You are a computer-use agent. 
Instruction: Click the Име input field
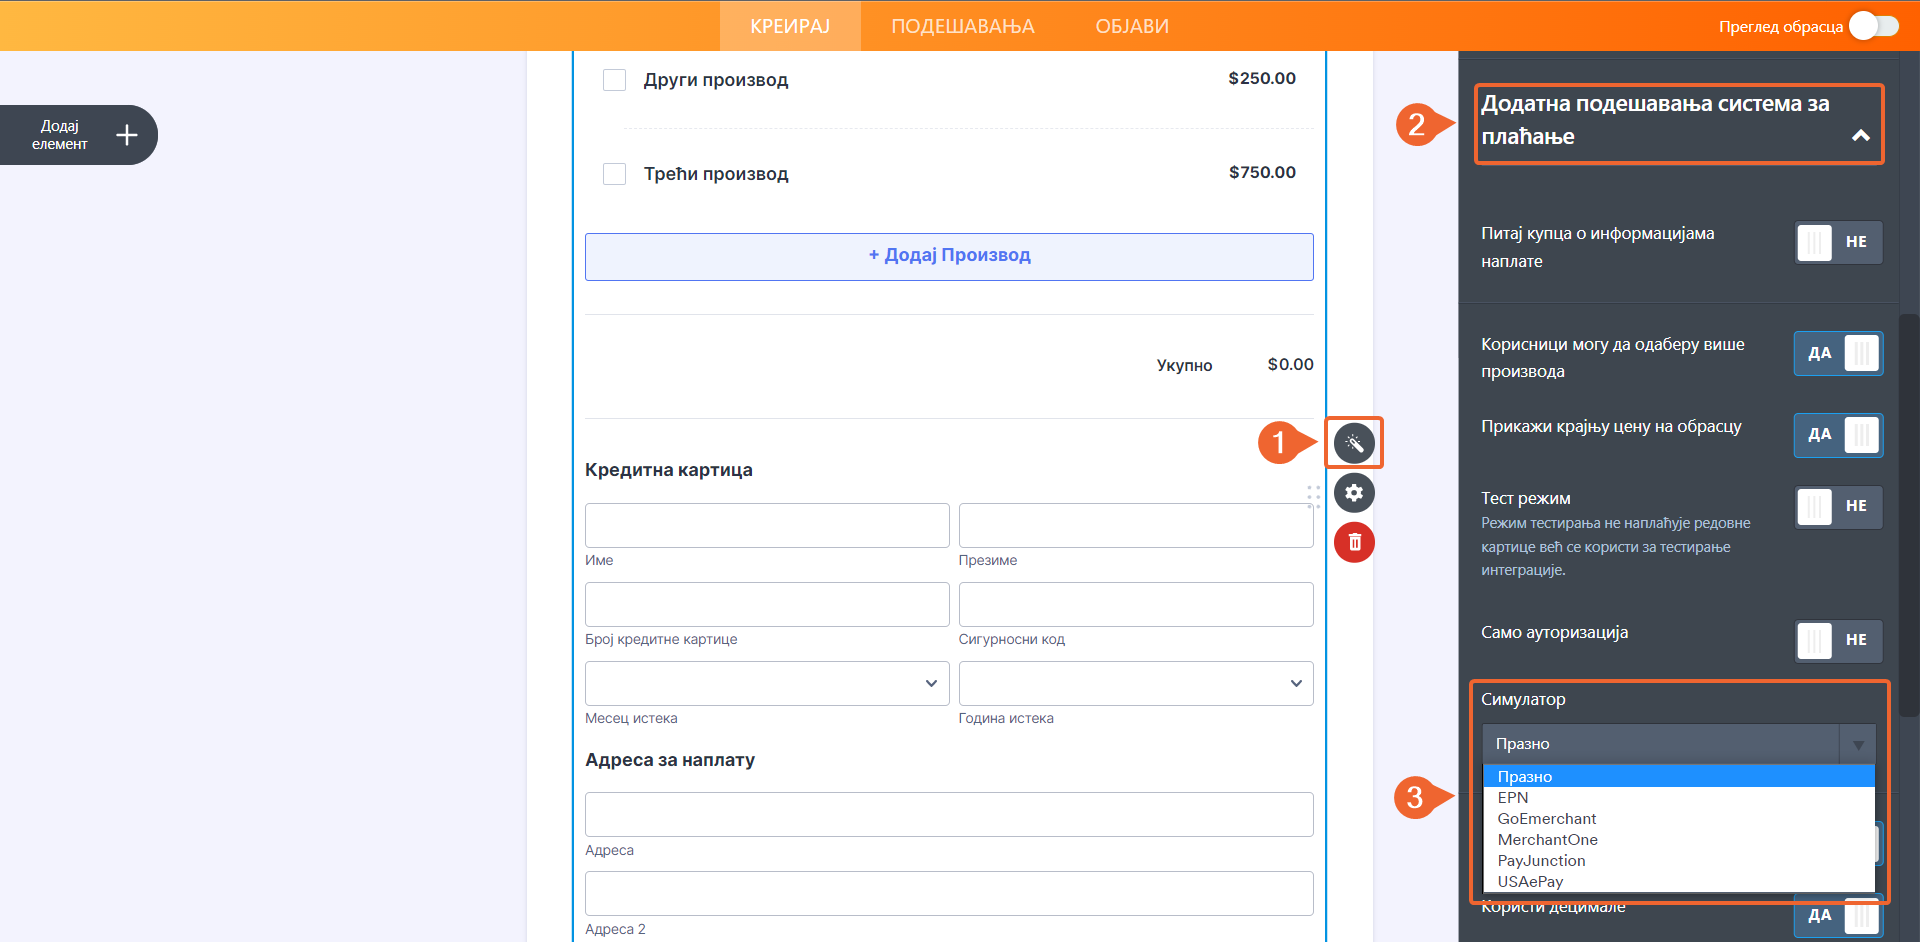767,526
